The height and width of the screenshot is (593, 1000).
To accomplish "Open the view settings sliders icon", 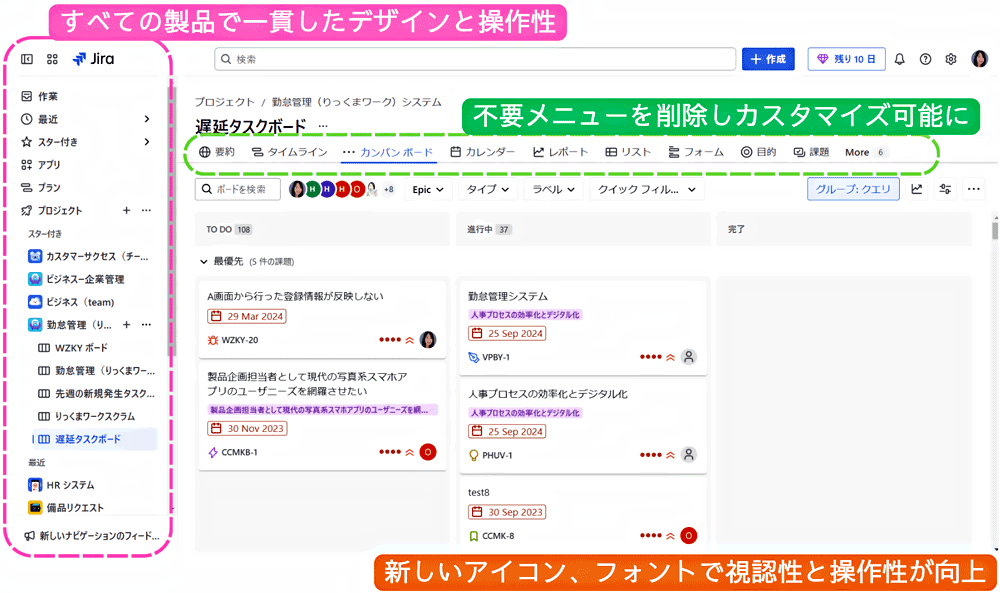I will pos(945,189).
